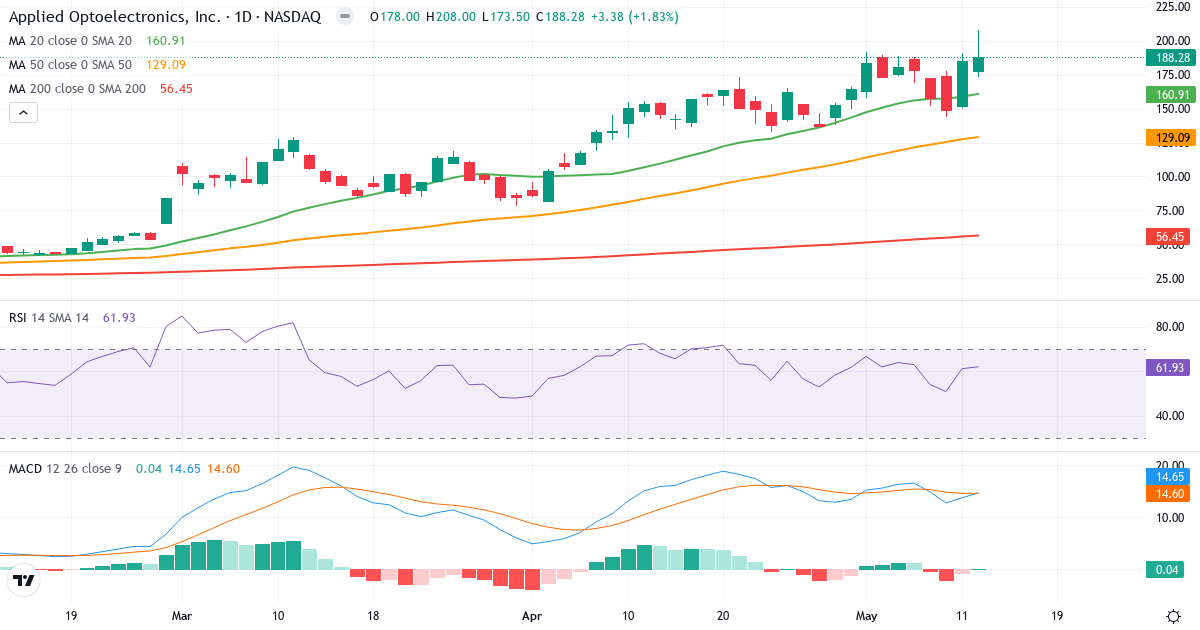Viewport: 1200px width, 630px height.
Task: Click the green 160.91 SMA 20 price tag
Action: (x=1172, y=95)
